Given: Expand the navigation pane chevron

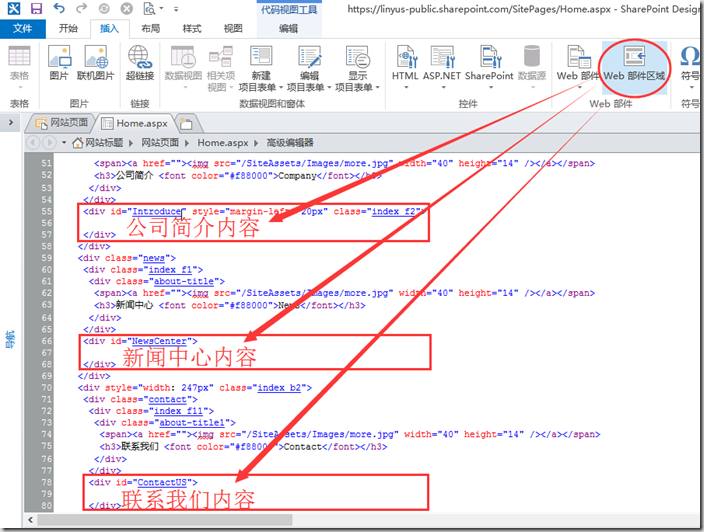Looking at the screenshot, I should tap(11, 122).
